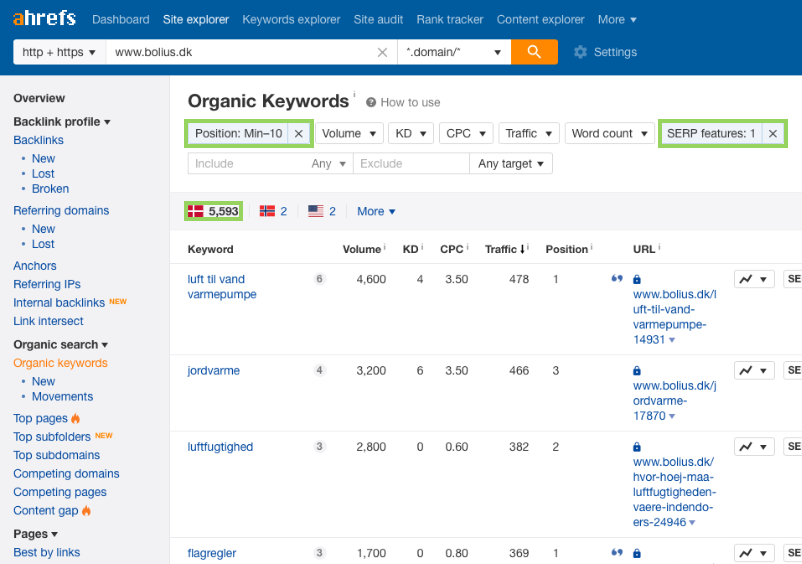Click the orange search magnifier button
This screenshot has width=802, height=564.
click(534, 52)
